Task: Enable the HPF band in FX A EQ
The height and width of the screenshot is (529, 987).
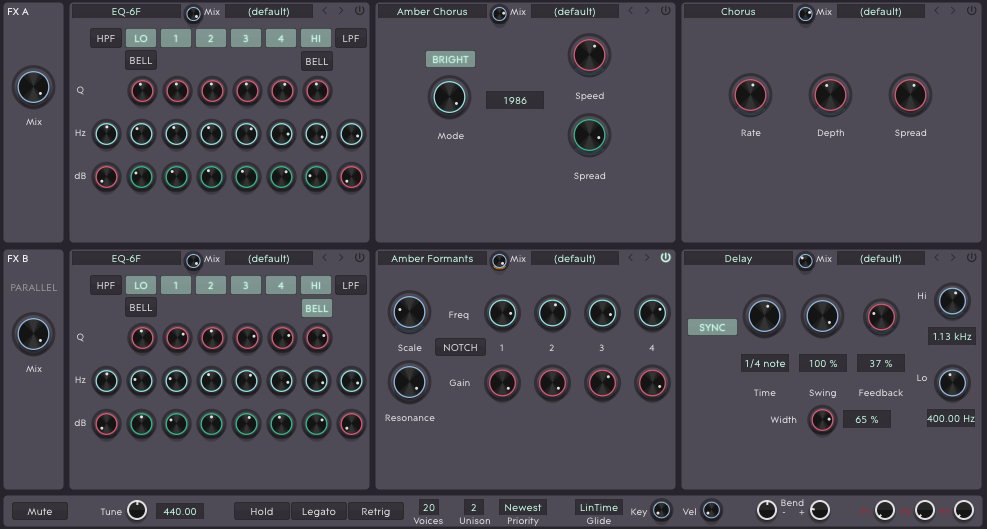Action: 105,38
